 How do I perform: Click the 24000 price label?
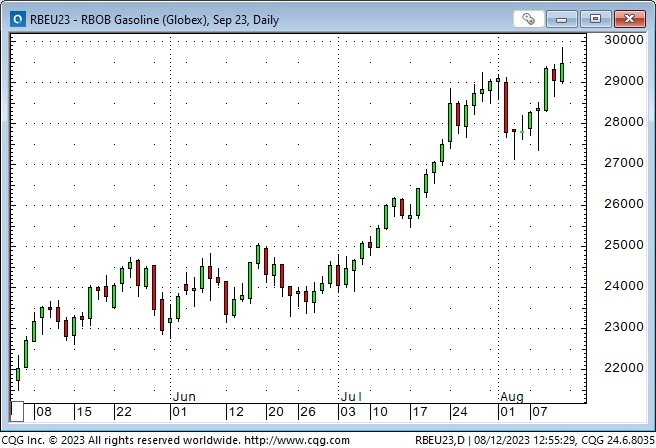coord(624,286)
